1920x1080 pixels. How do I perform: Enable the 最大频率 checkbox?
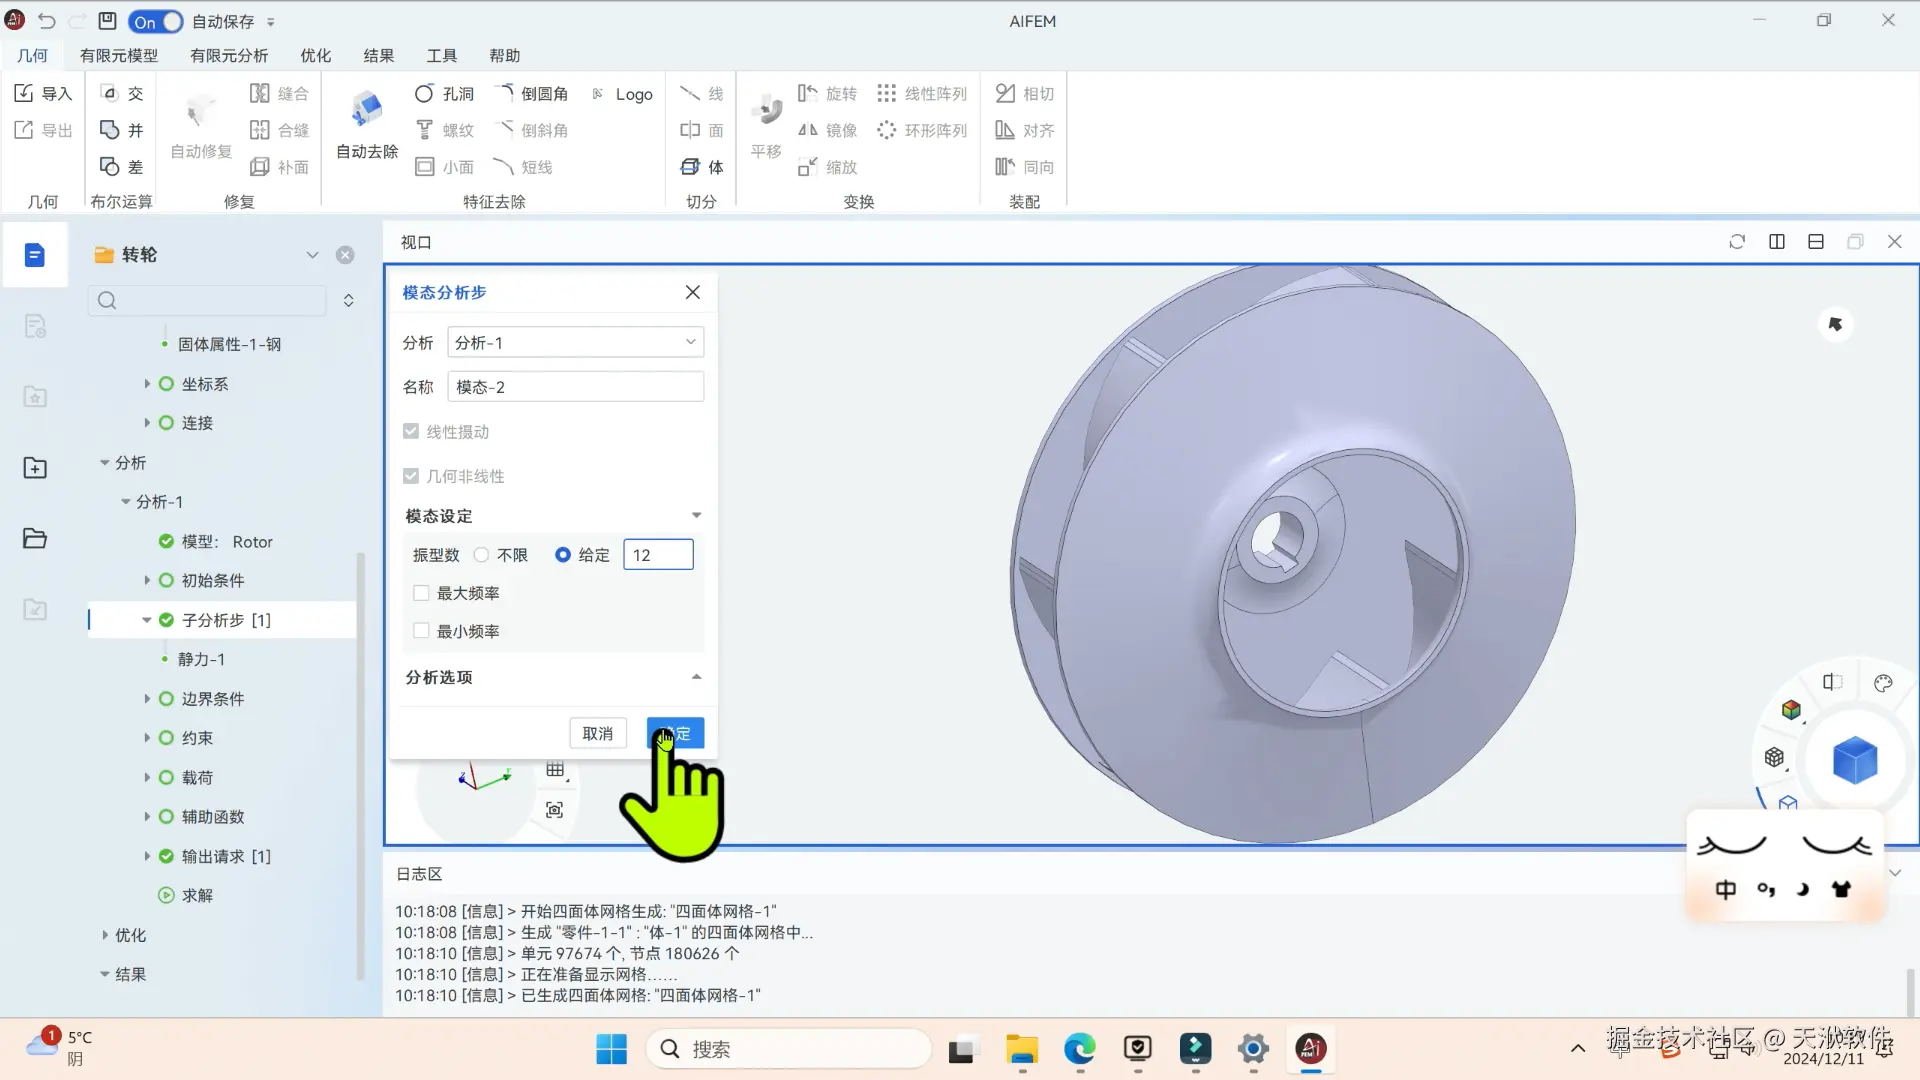(421, 593)
